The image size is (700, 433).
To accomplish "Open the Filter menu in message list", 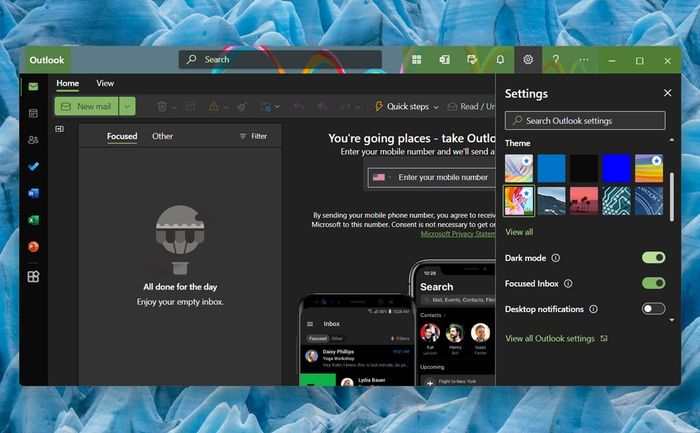I will 253,136.
